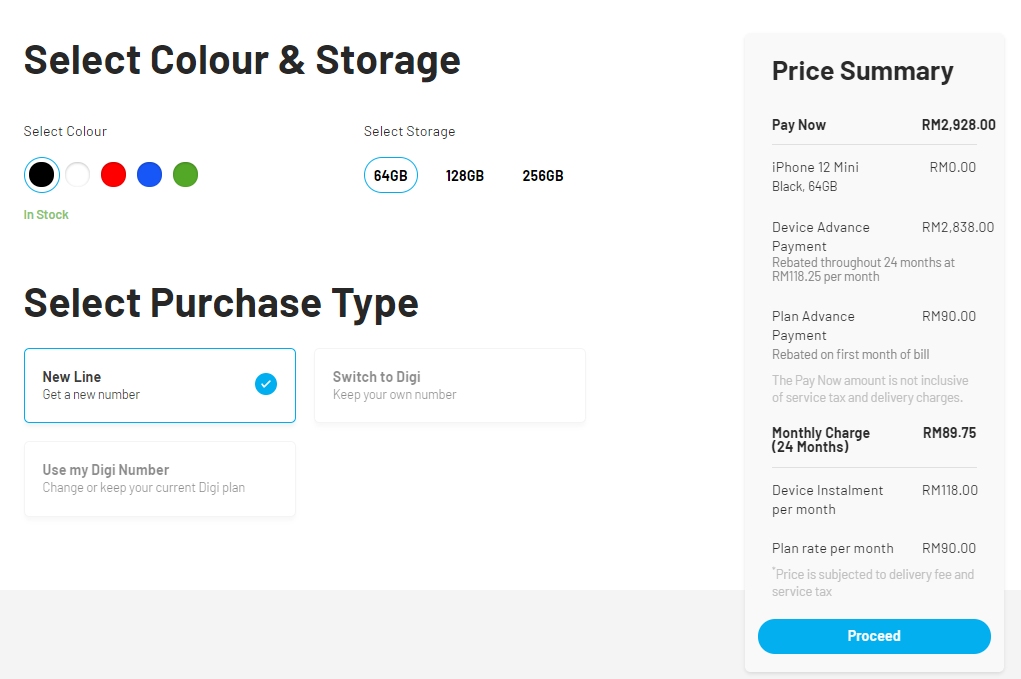Pick 256GB storage option
The image size is (1021, 679).
coord(543,176)
